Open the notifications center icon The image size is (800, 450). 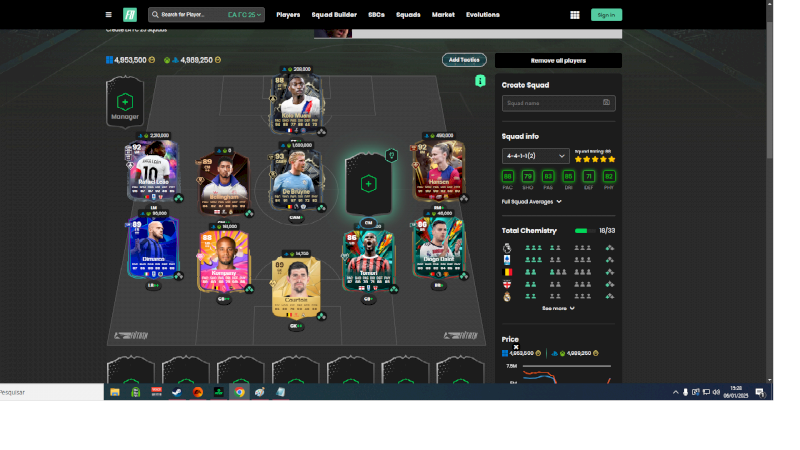[x=760, y=392]
